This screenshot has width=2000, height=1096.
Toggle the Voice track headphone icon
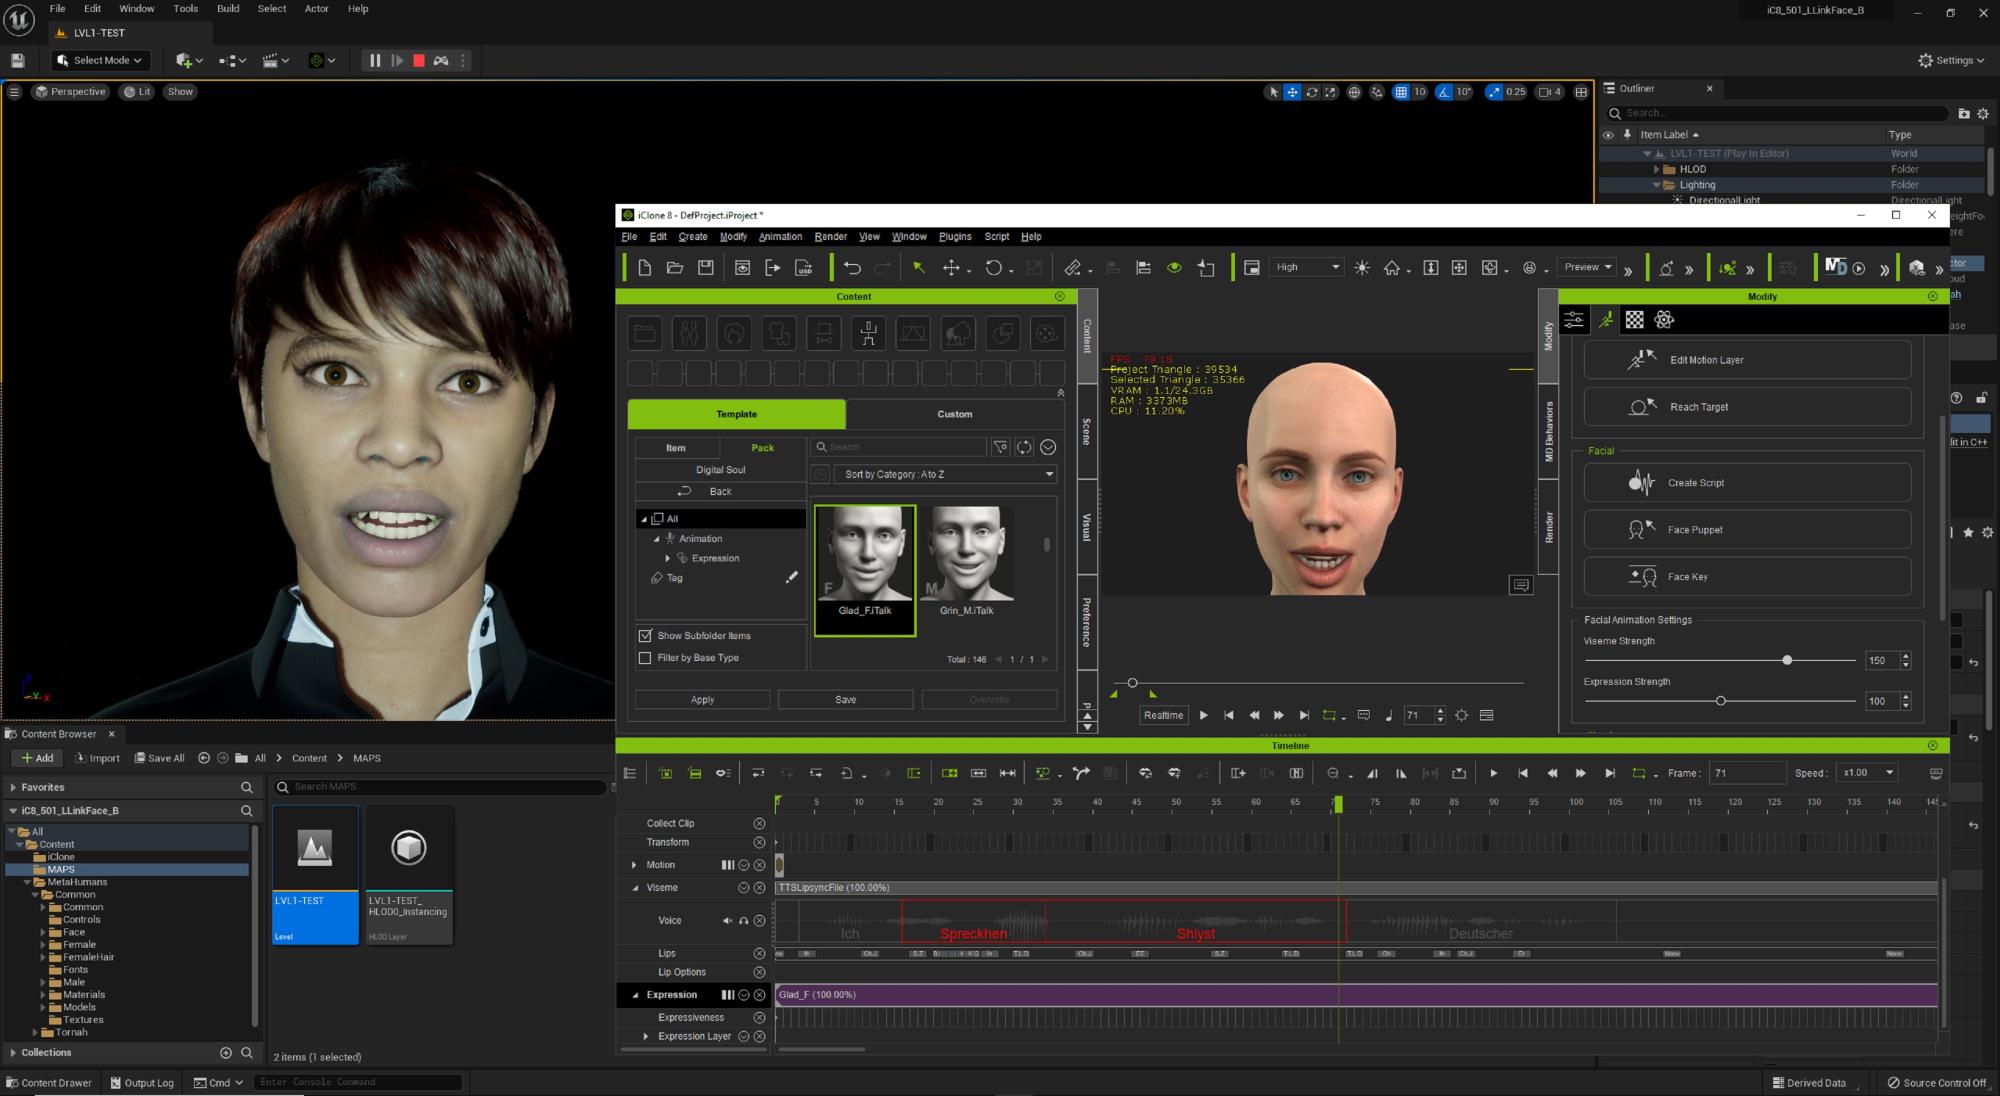743,920
